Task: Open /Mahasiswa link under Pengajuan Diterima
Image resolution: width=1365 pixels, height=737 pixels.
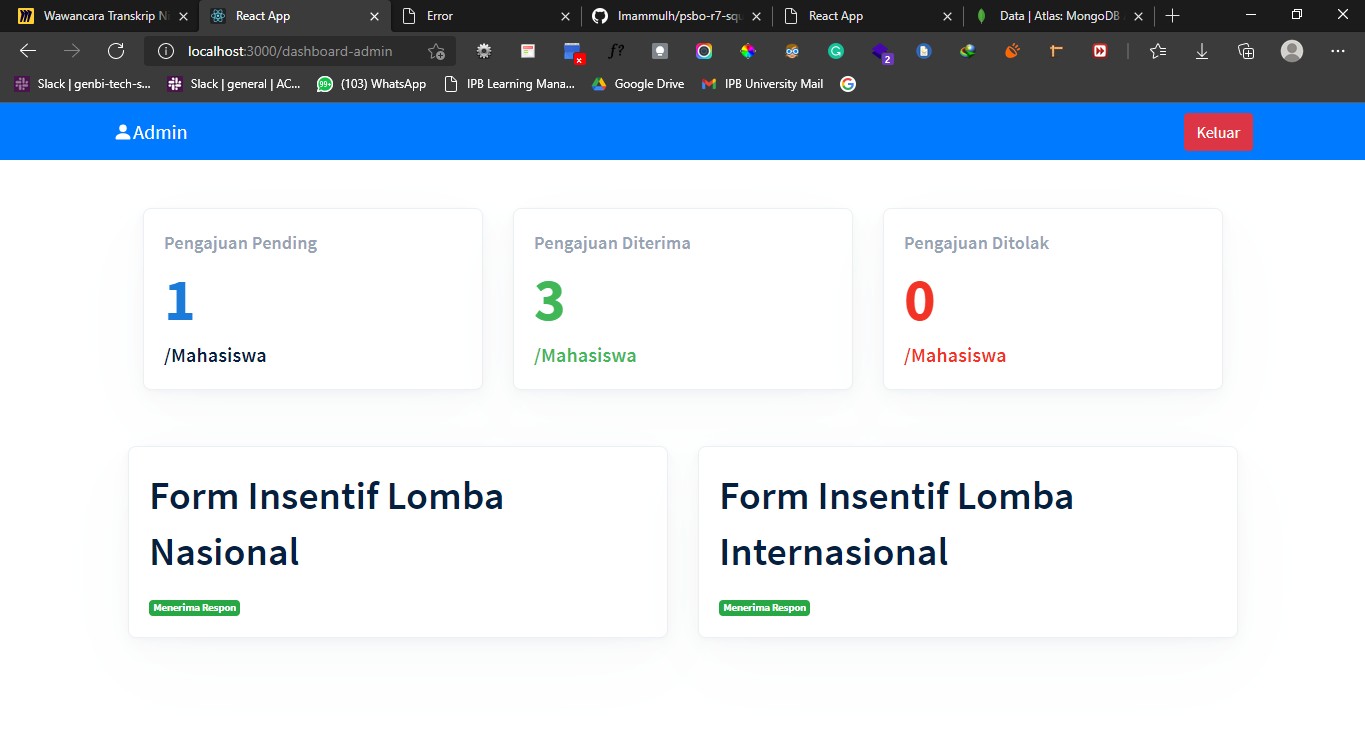Action: coord(584,354)
